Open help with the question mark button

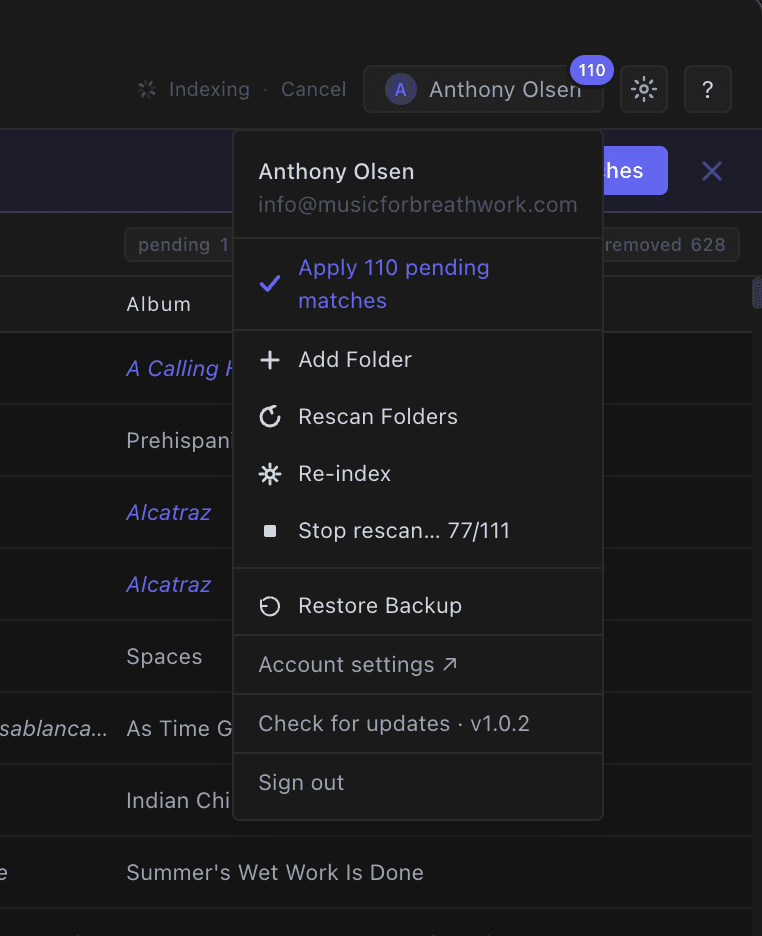[707, 90]
